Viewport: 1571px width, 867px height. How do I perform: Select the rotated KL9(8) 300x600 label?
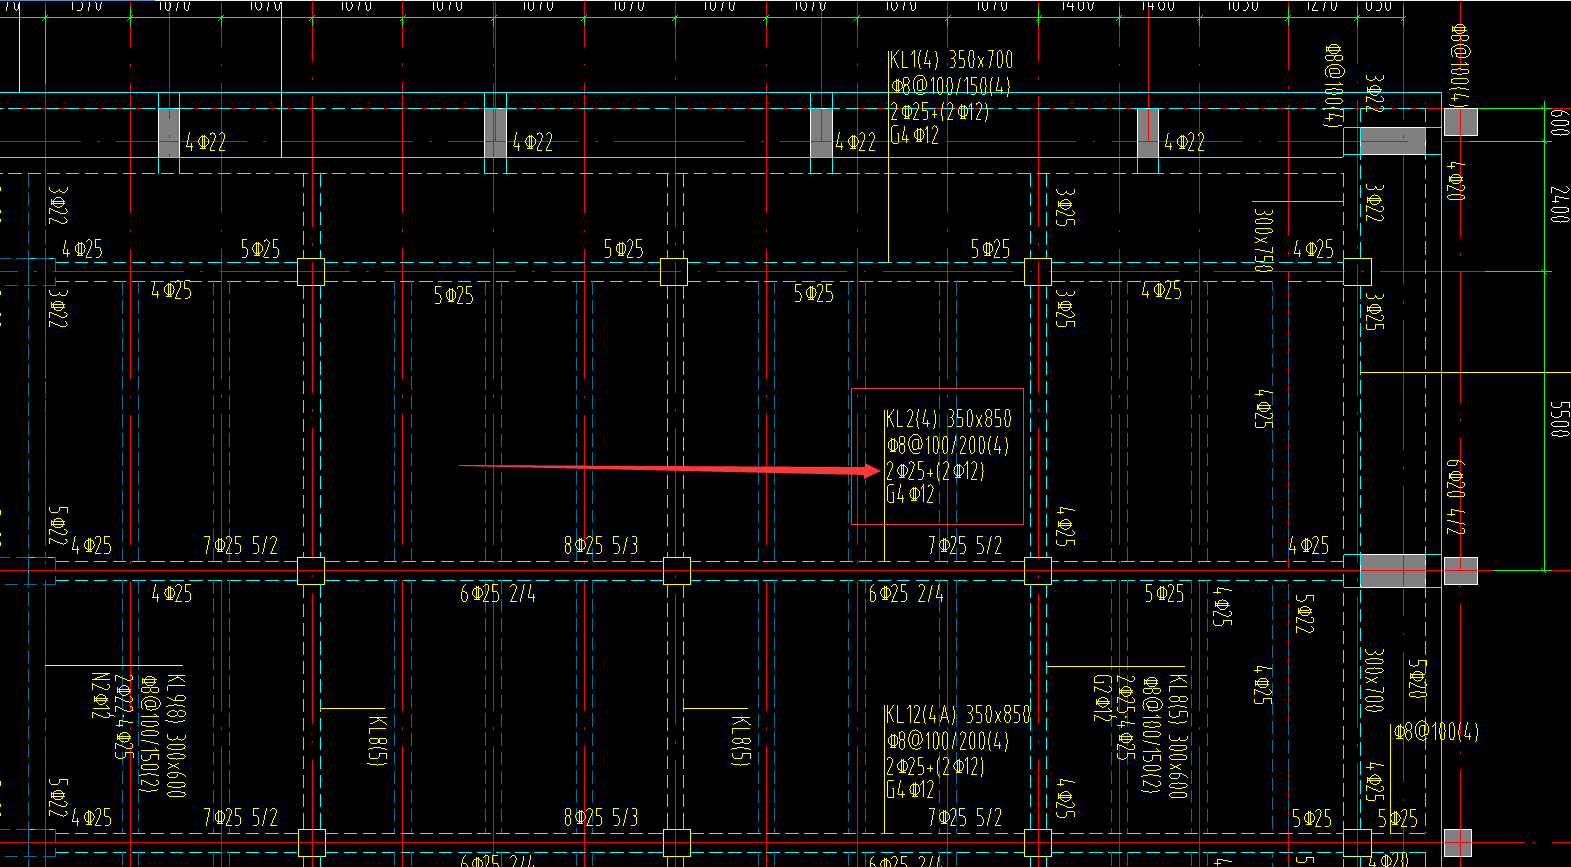(176, 735)
